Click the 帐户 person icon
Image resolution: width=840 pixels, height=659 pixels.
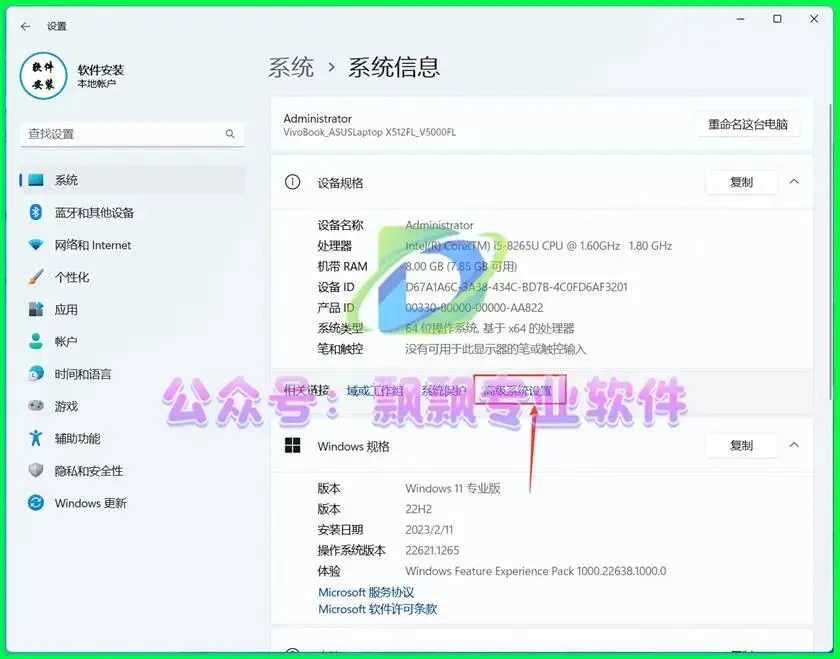[x=36, y=341]
